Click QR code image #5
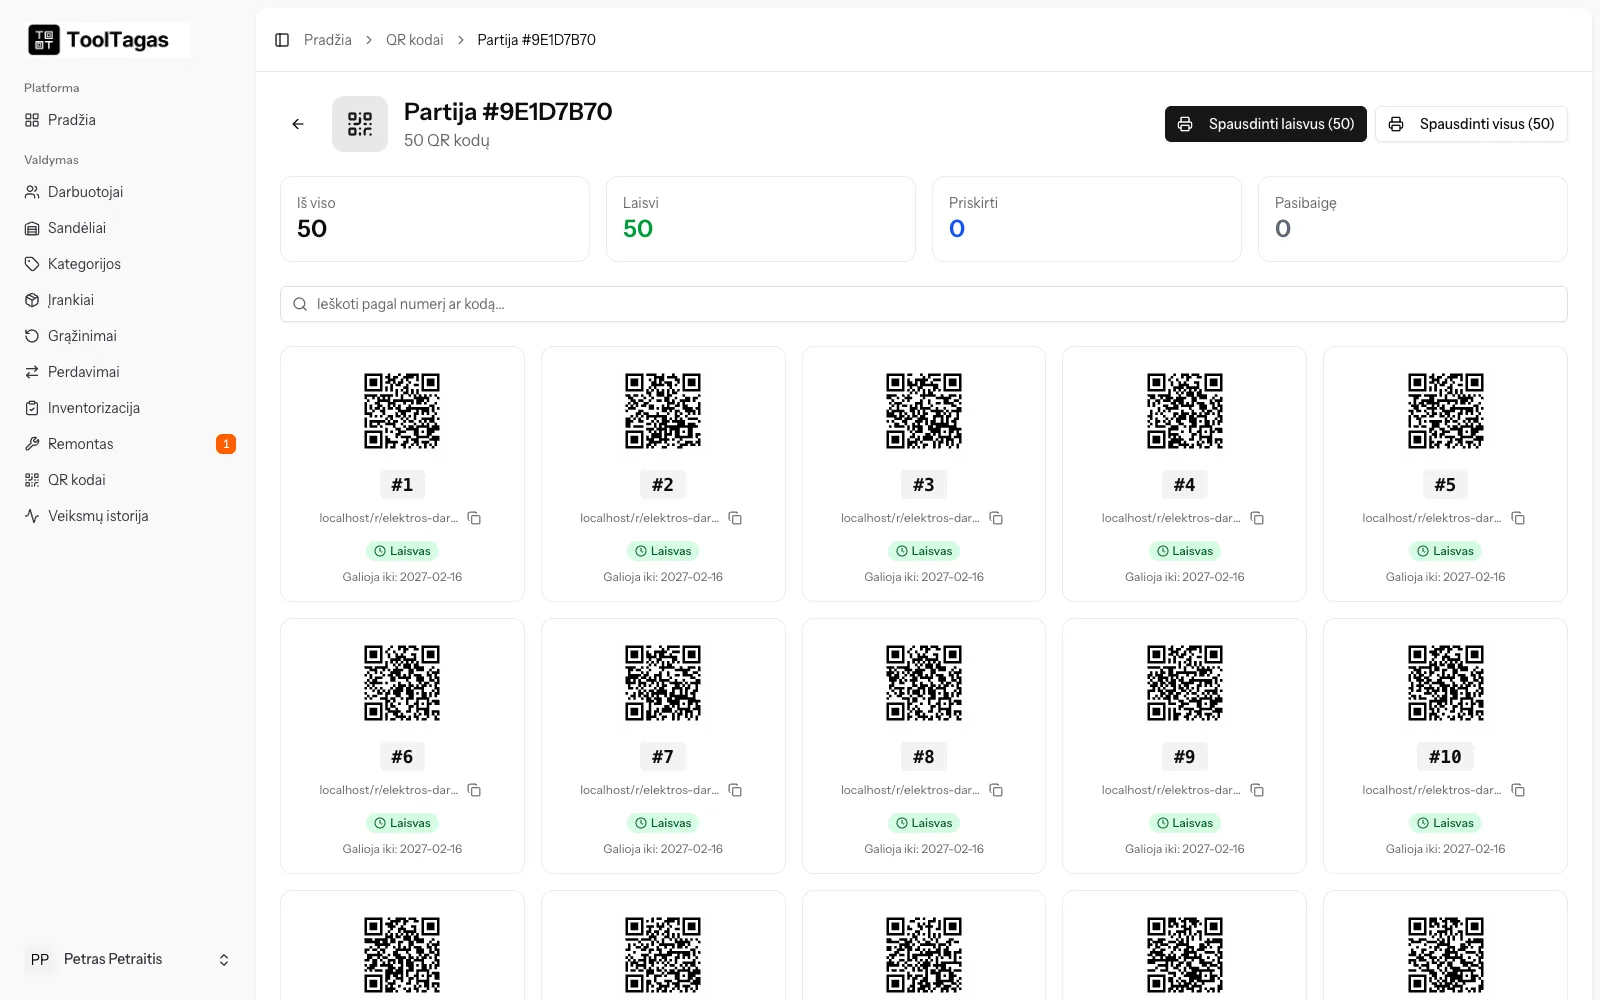This screenshot has width=1600, height=1000. pyautogui.click(x=1446, y=411)
